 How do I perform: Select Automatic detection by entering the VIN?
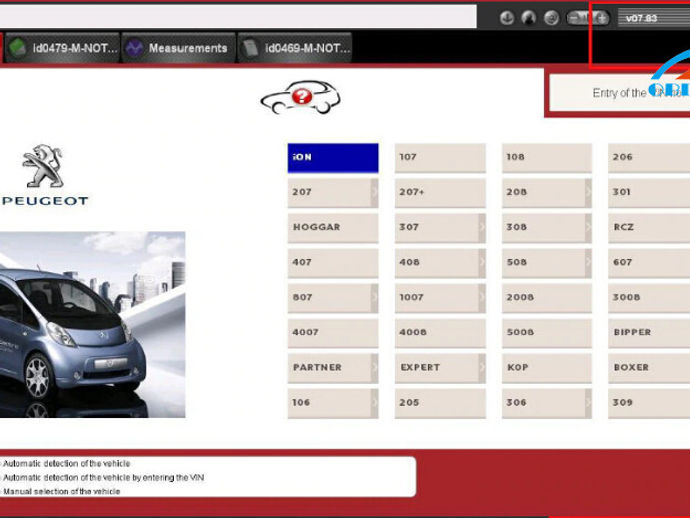pos(103,478)
